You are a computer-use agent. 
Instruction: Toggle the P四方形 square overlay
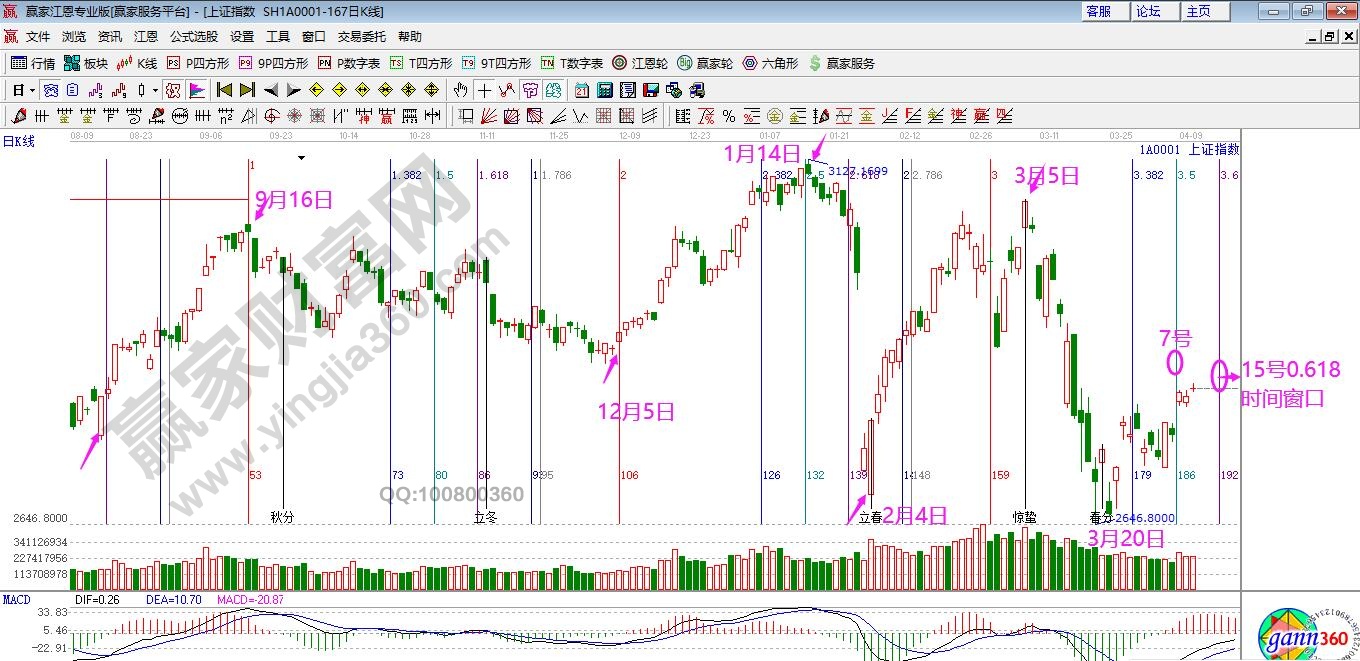coord(198,63)
